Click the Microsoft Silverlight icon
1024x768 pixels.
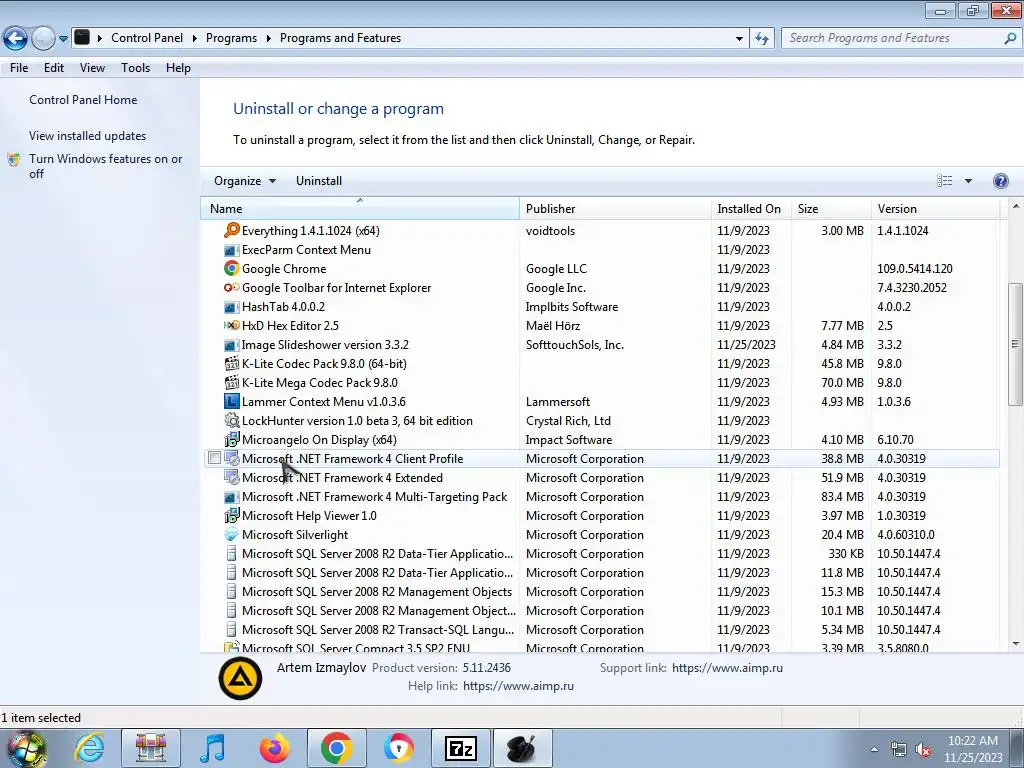[x=231, y=535]
